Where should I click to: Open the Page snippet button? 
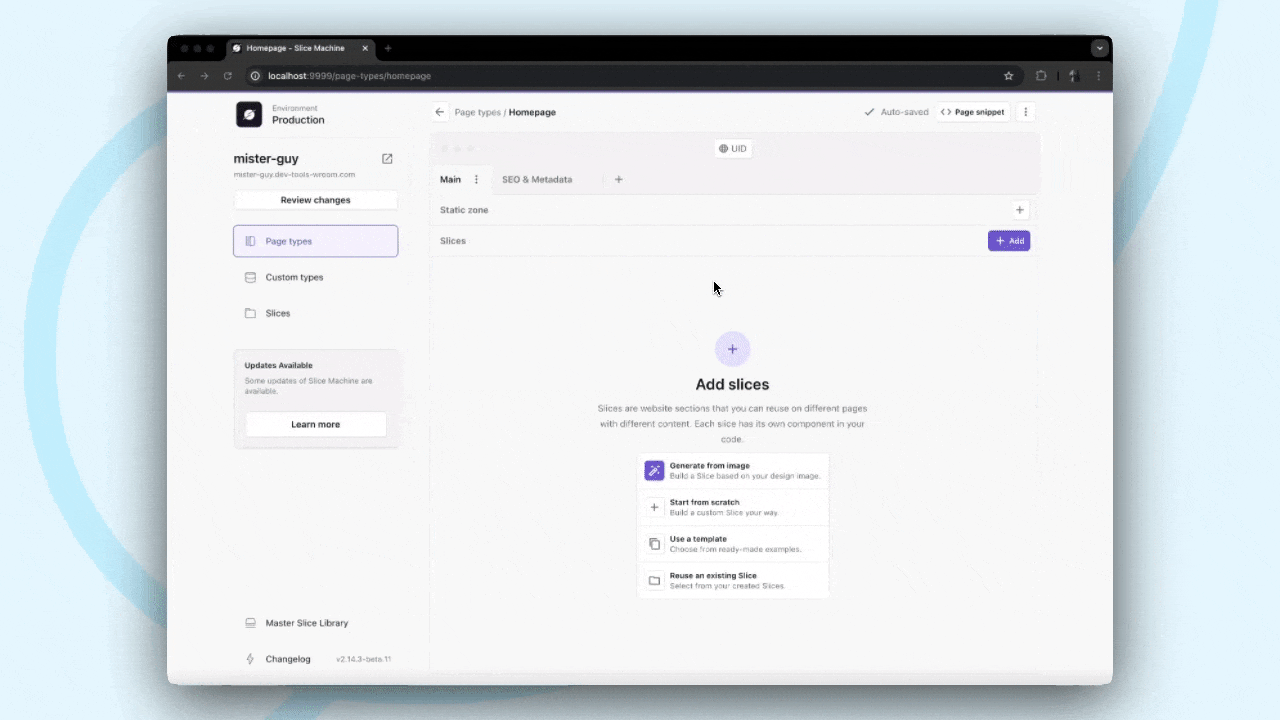(x=973, y=112)
